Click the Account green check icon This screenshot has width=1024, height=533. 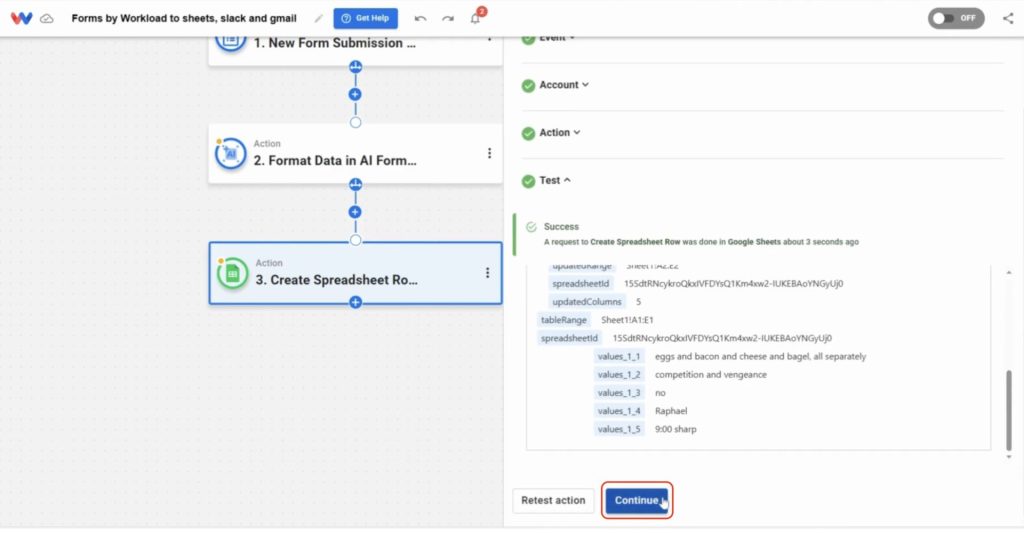tap(528, 86)
